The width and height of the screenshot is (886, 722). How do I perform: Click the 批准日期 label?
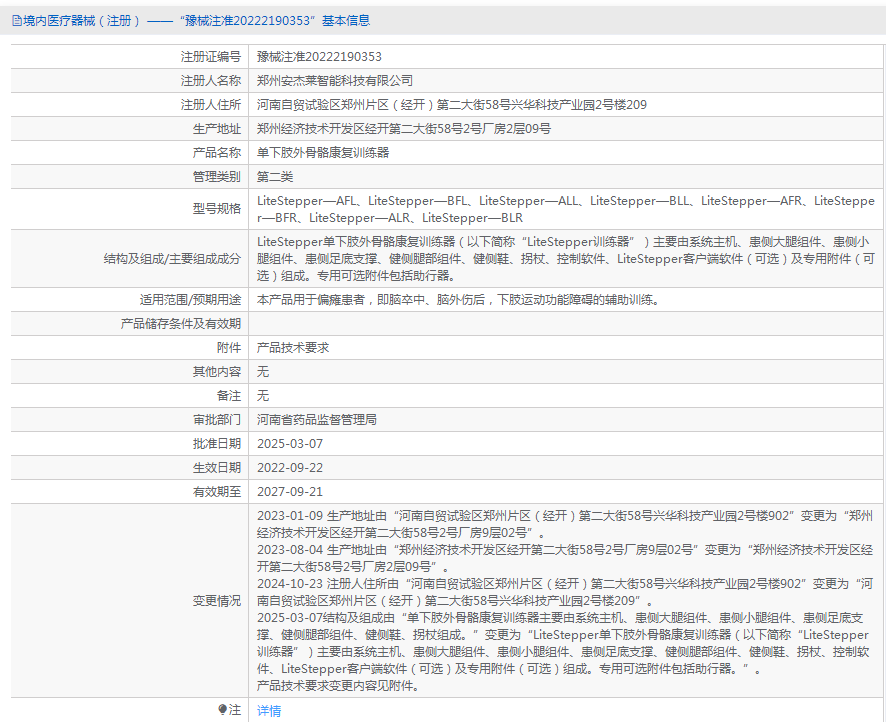click(217, 444)
